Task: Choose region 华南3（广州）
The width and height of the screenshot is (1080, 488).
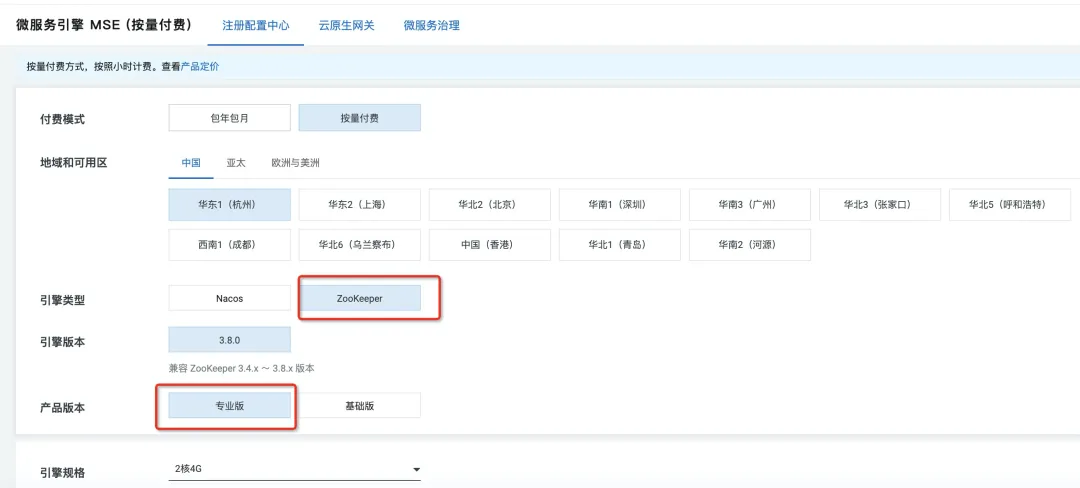Action: 750,204
